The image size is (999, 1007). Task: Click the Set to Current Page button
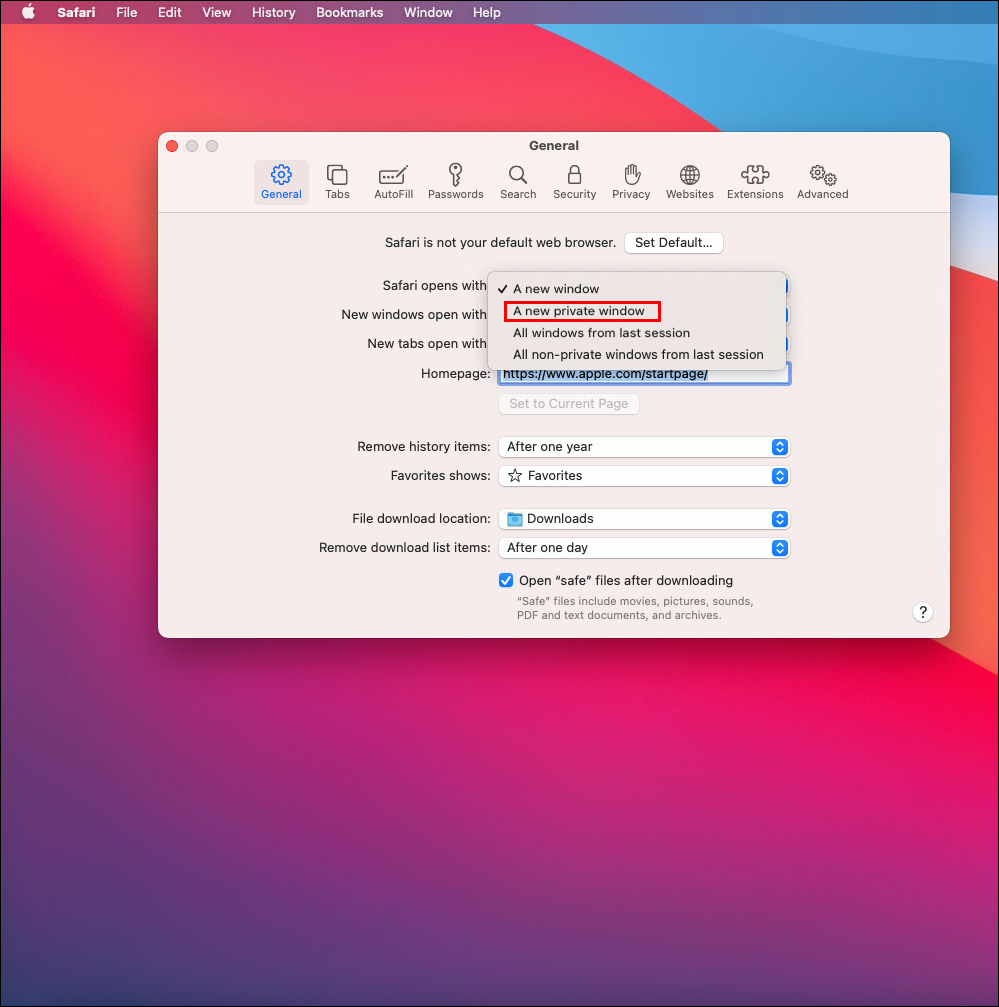[568, 404]
